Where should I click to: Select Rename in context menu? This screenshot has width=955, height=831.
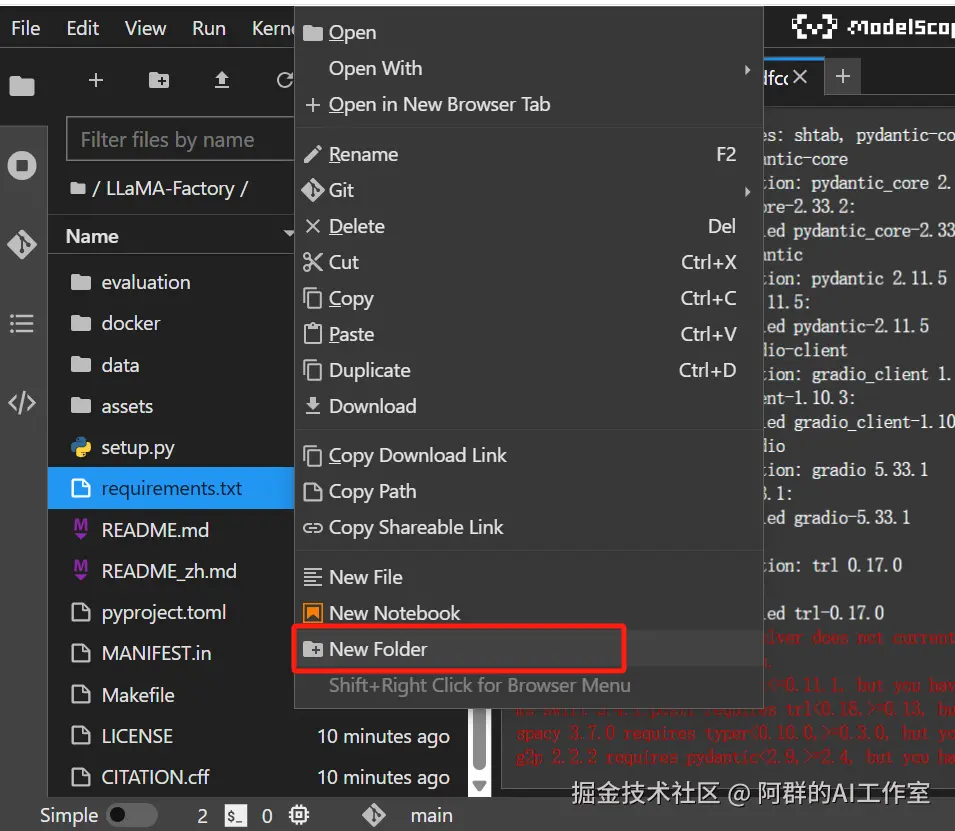click(x=529, y=155)
